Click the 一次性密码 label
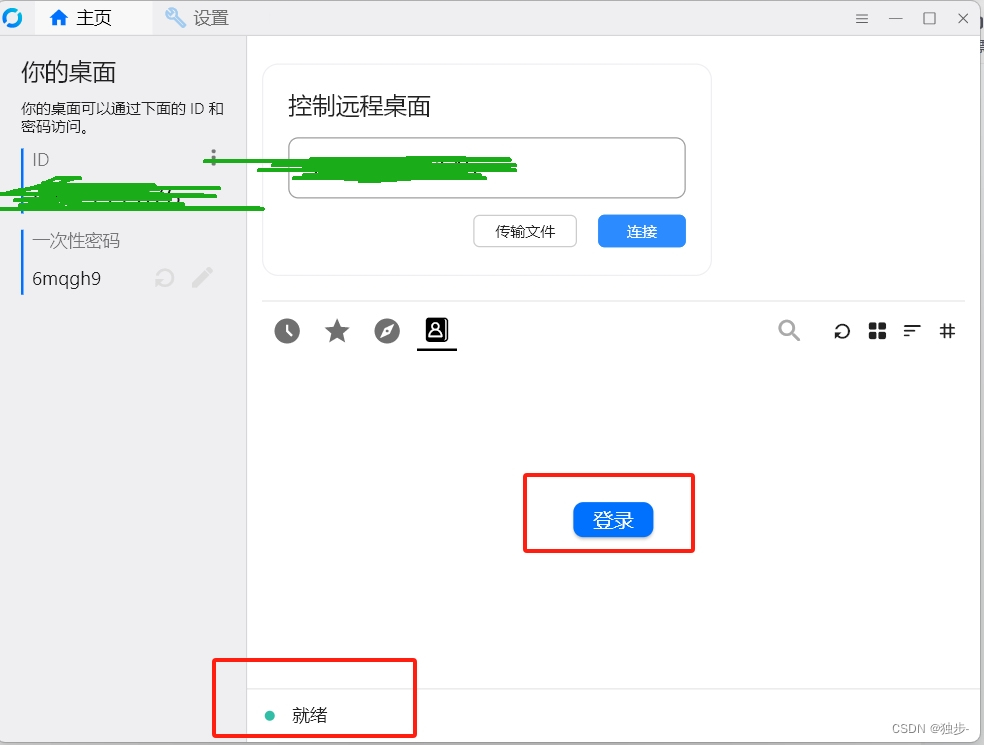The height and width of the screenshot is (745, 984). click(x=76, y=240)
